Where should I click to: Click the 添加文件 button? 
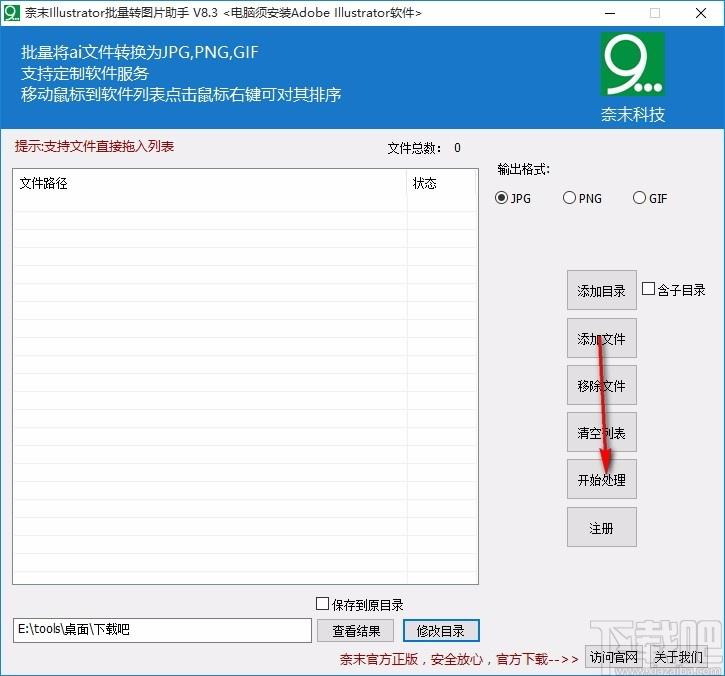pyautogui.click(x=602, y=338)
